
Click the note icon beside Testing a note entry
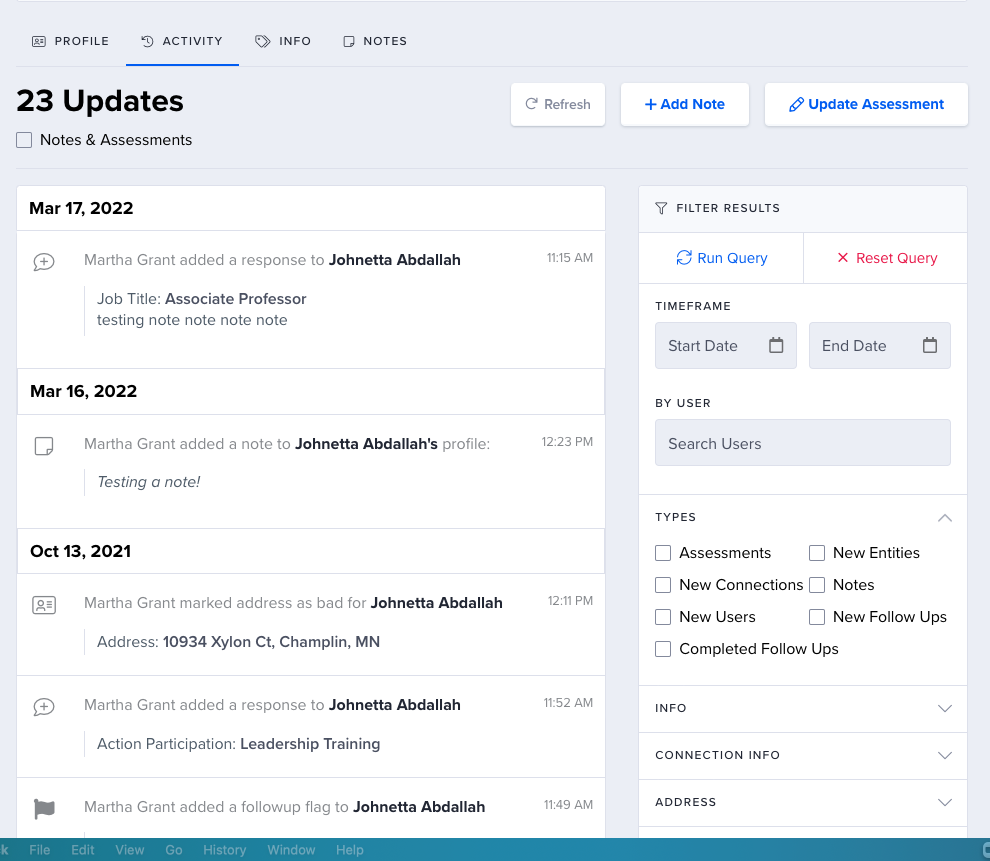pos(44,446)
